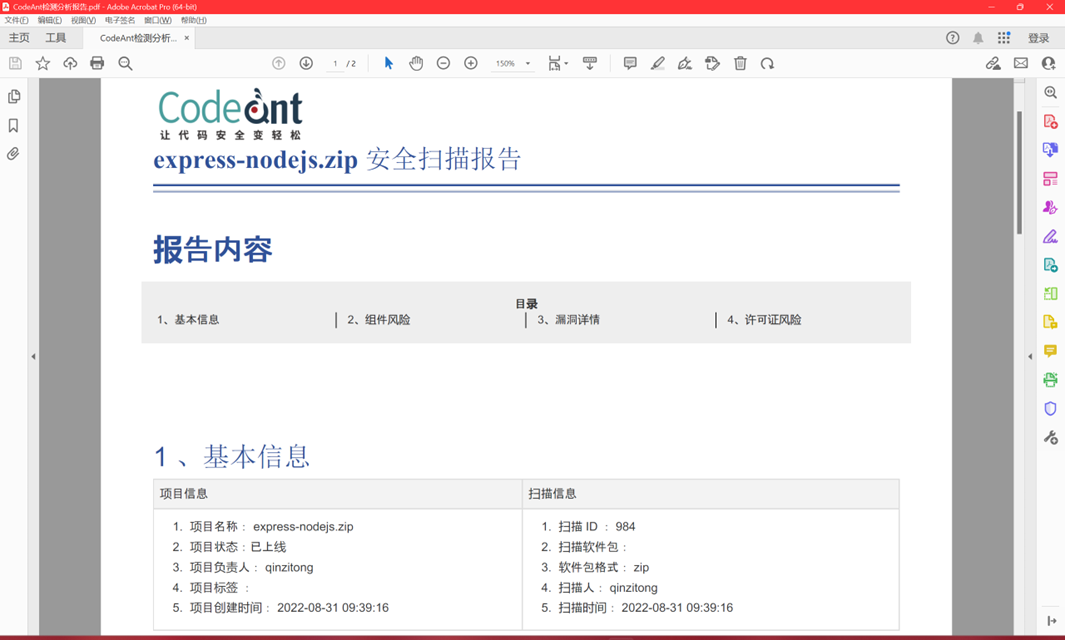
Task: Open the find text magnifier
Action: coord(125,63)
